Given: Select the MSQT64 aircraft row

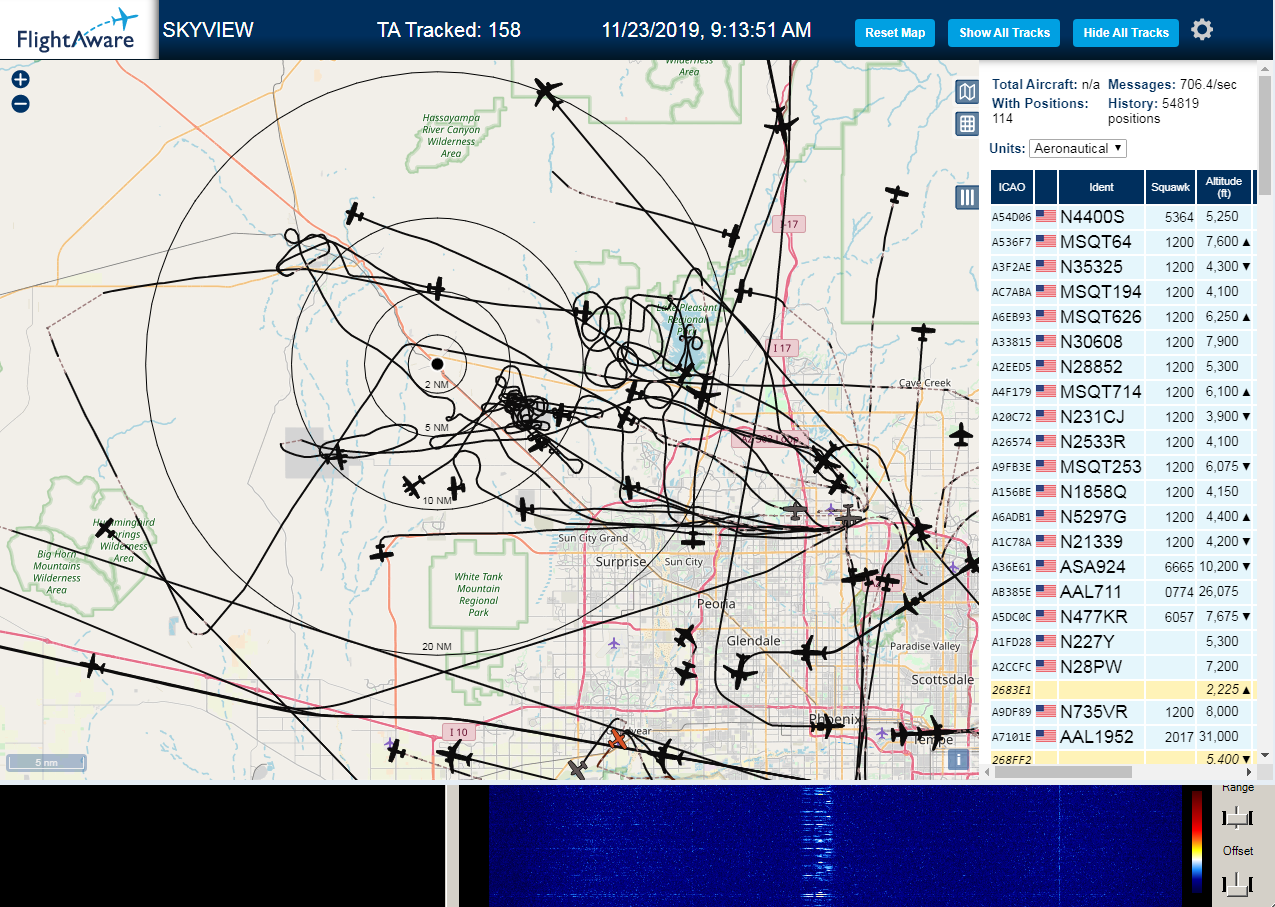Looking at the screenshot, I should click(1123, 241).
